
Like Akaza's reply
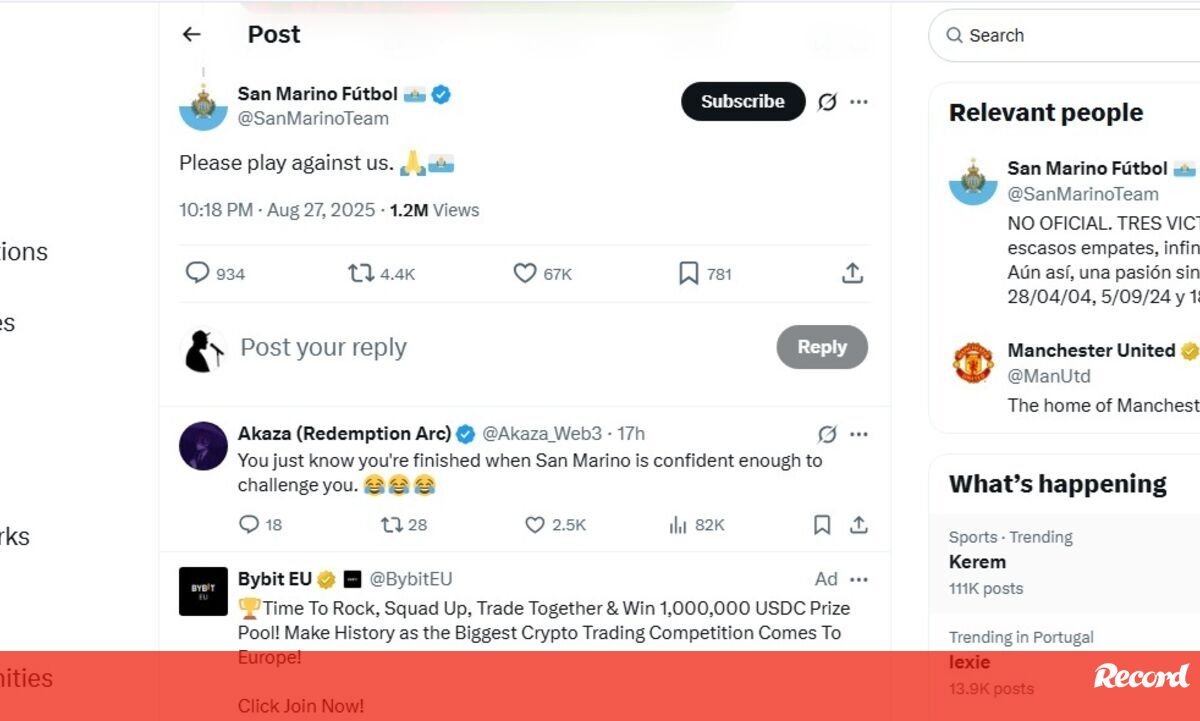pyautogui.click(x=535, y=525)
